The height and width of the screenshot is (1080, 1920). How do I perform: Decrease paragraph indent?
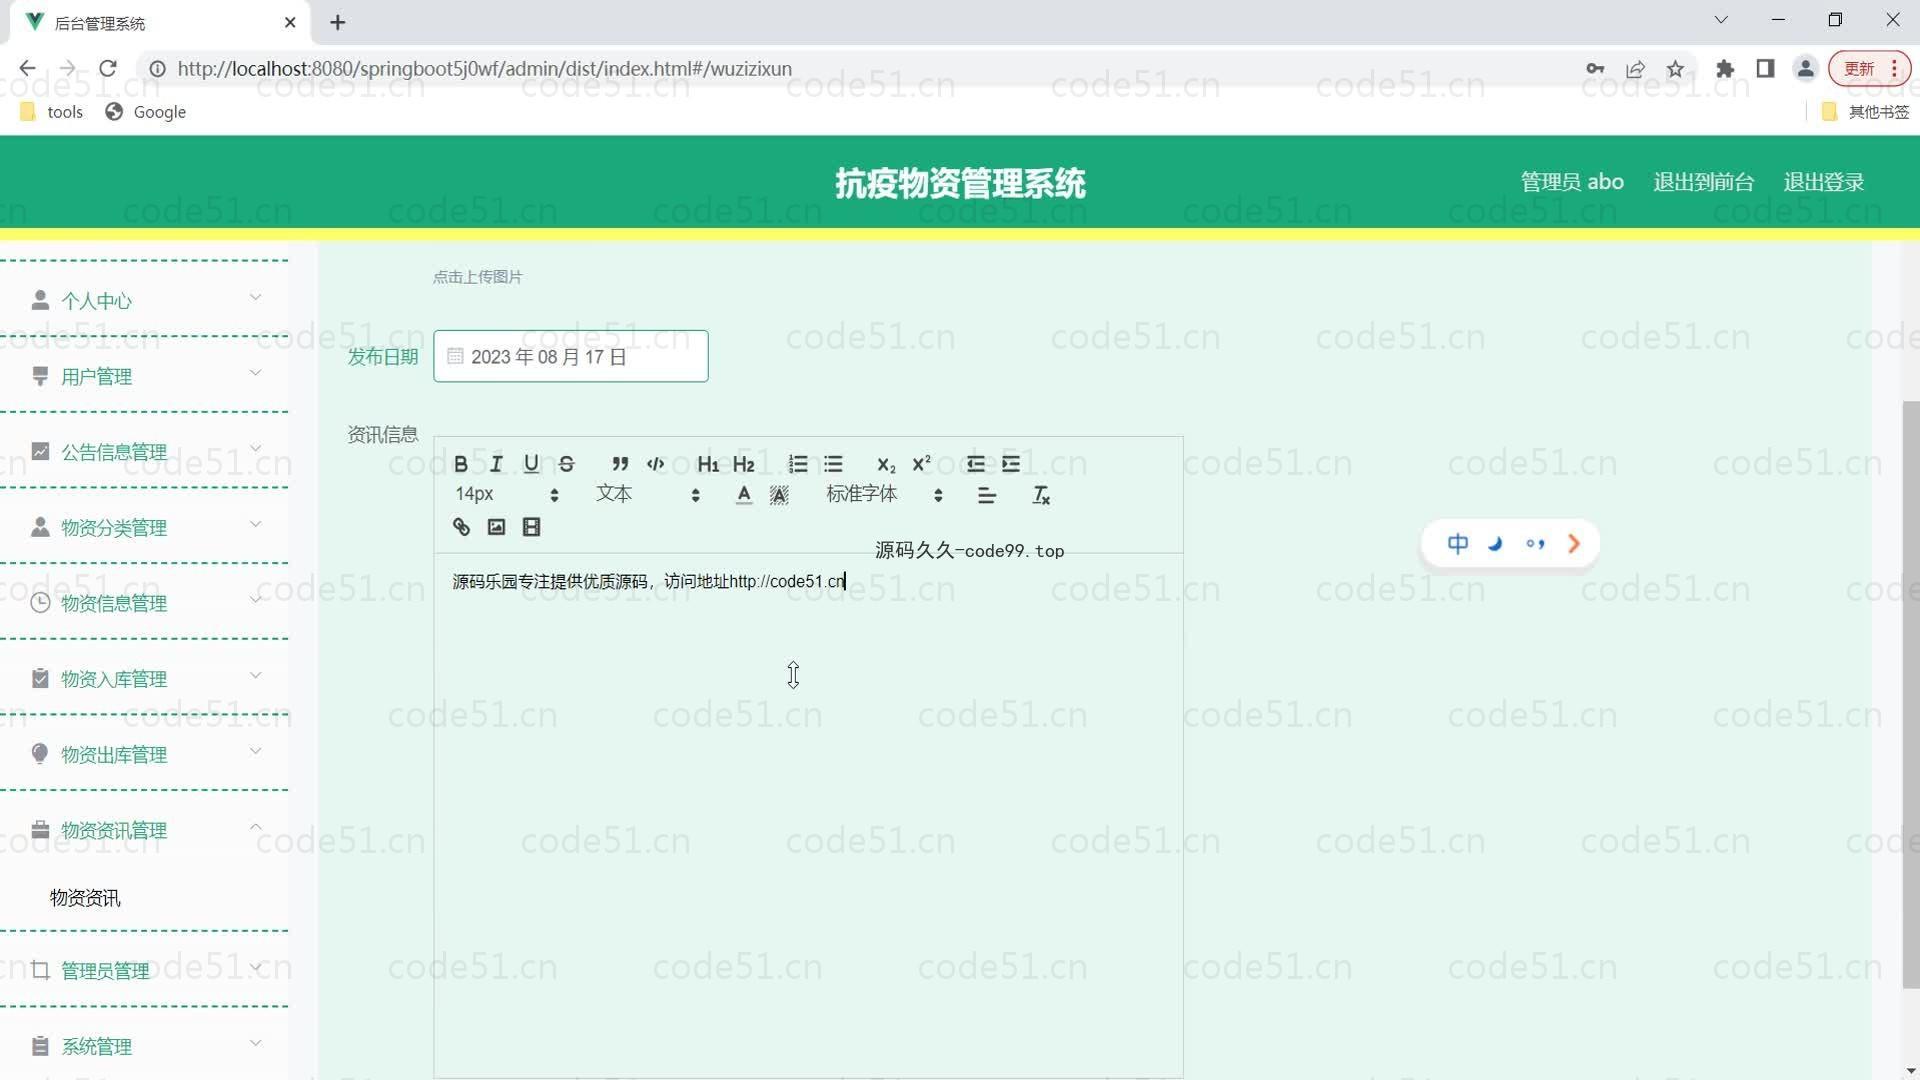(x=976, y=464)
